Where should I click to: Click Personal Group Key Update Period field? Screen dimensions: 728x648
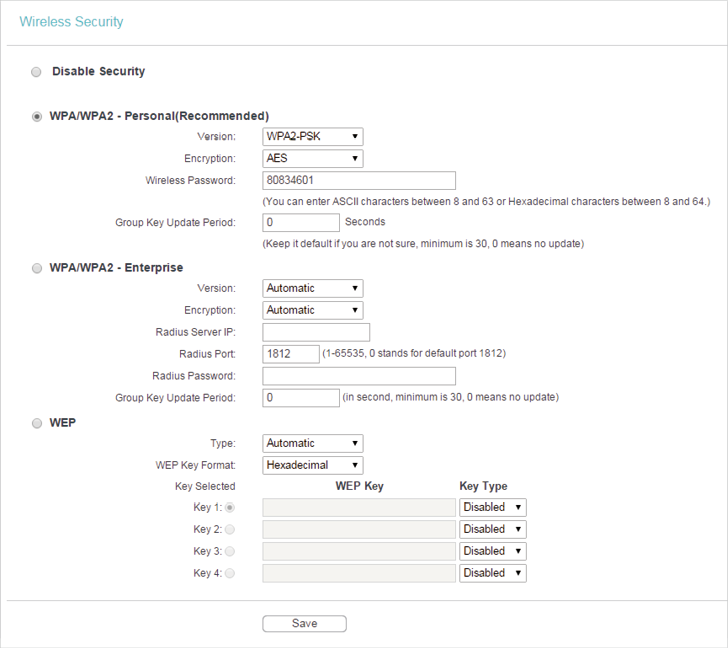coord(301,222)
